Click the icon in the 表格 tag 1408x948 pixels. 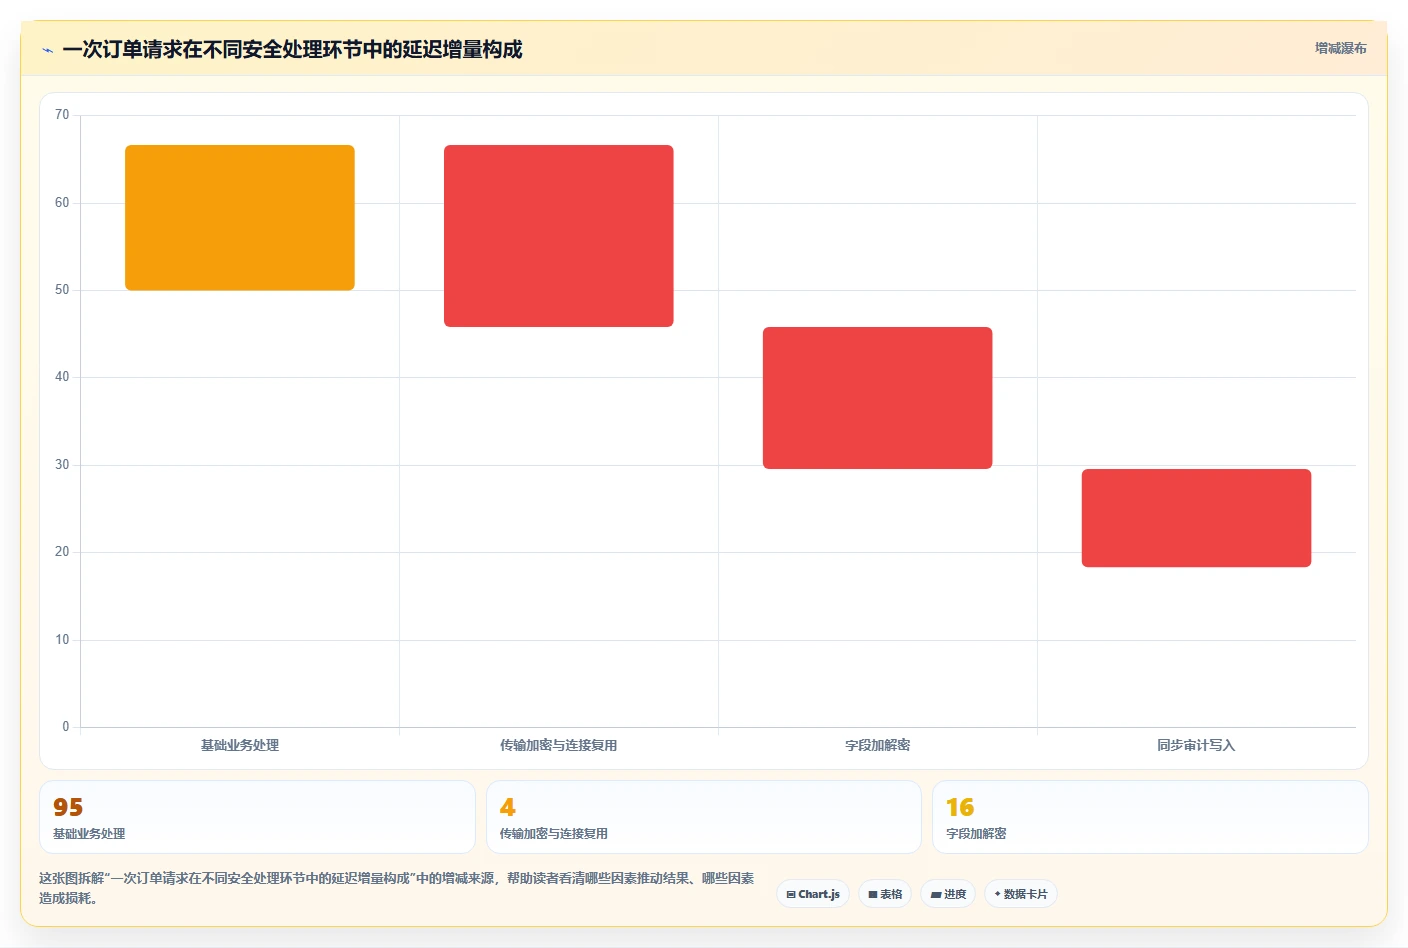click(873, 895)
